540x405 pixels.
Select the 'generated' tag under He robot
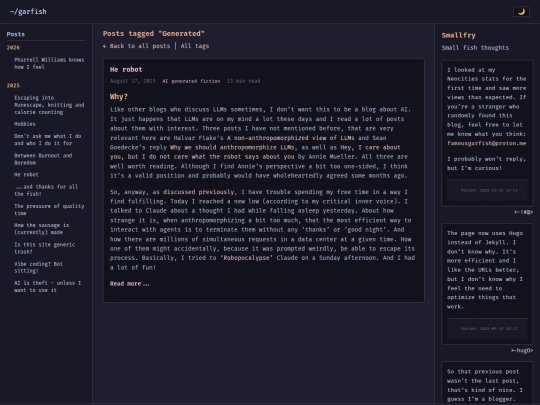click(x=184, y=81)
